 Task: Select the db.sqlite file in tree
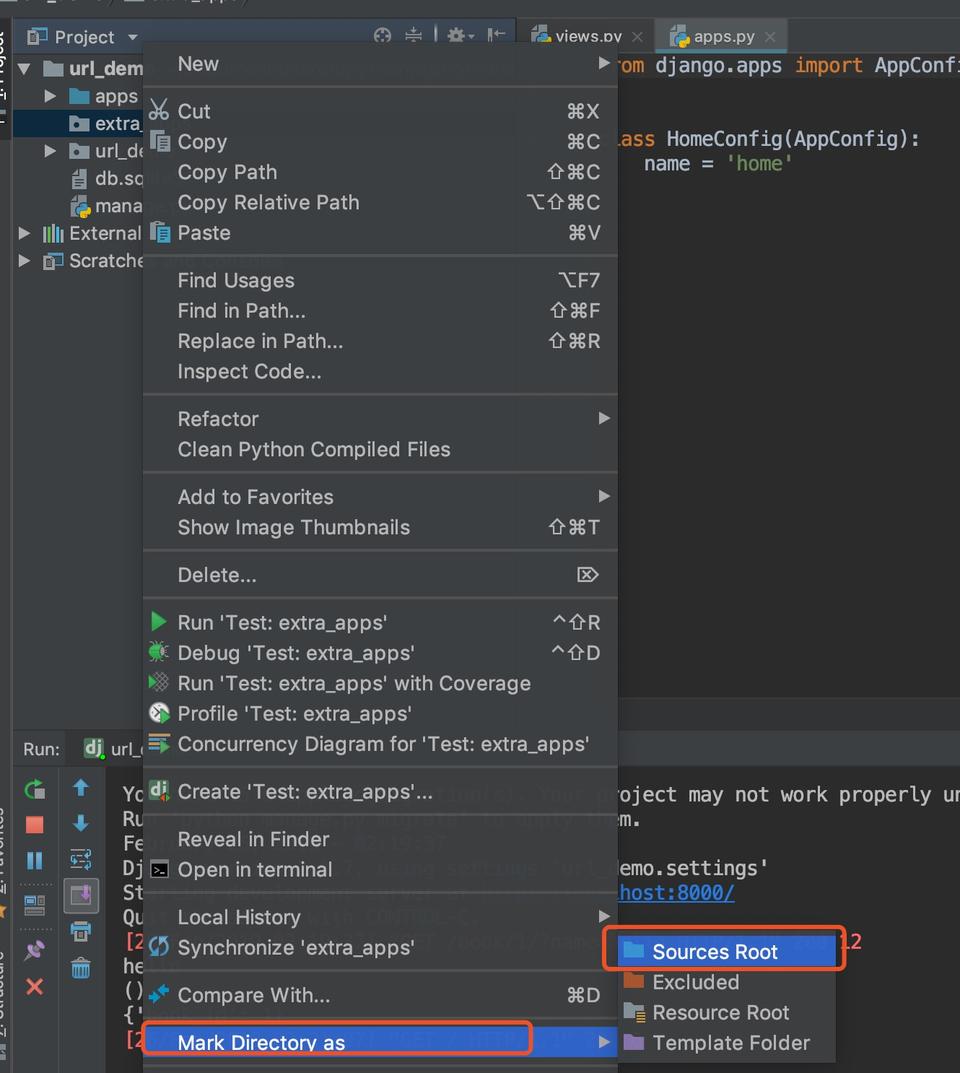pos(106,179)
